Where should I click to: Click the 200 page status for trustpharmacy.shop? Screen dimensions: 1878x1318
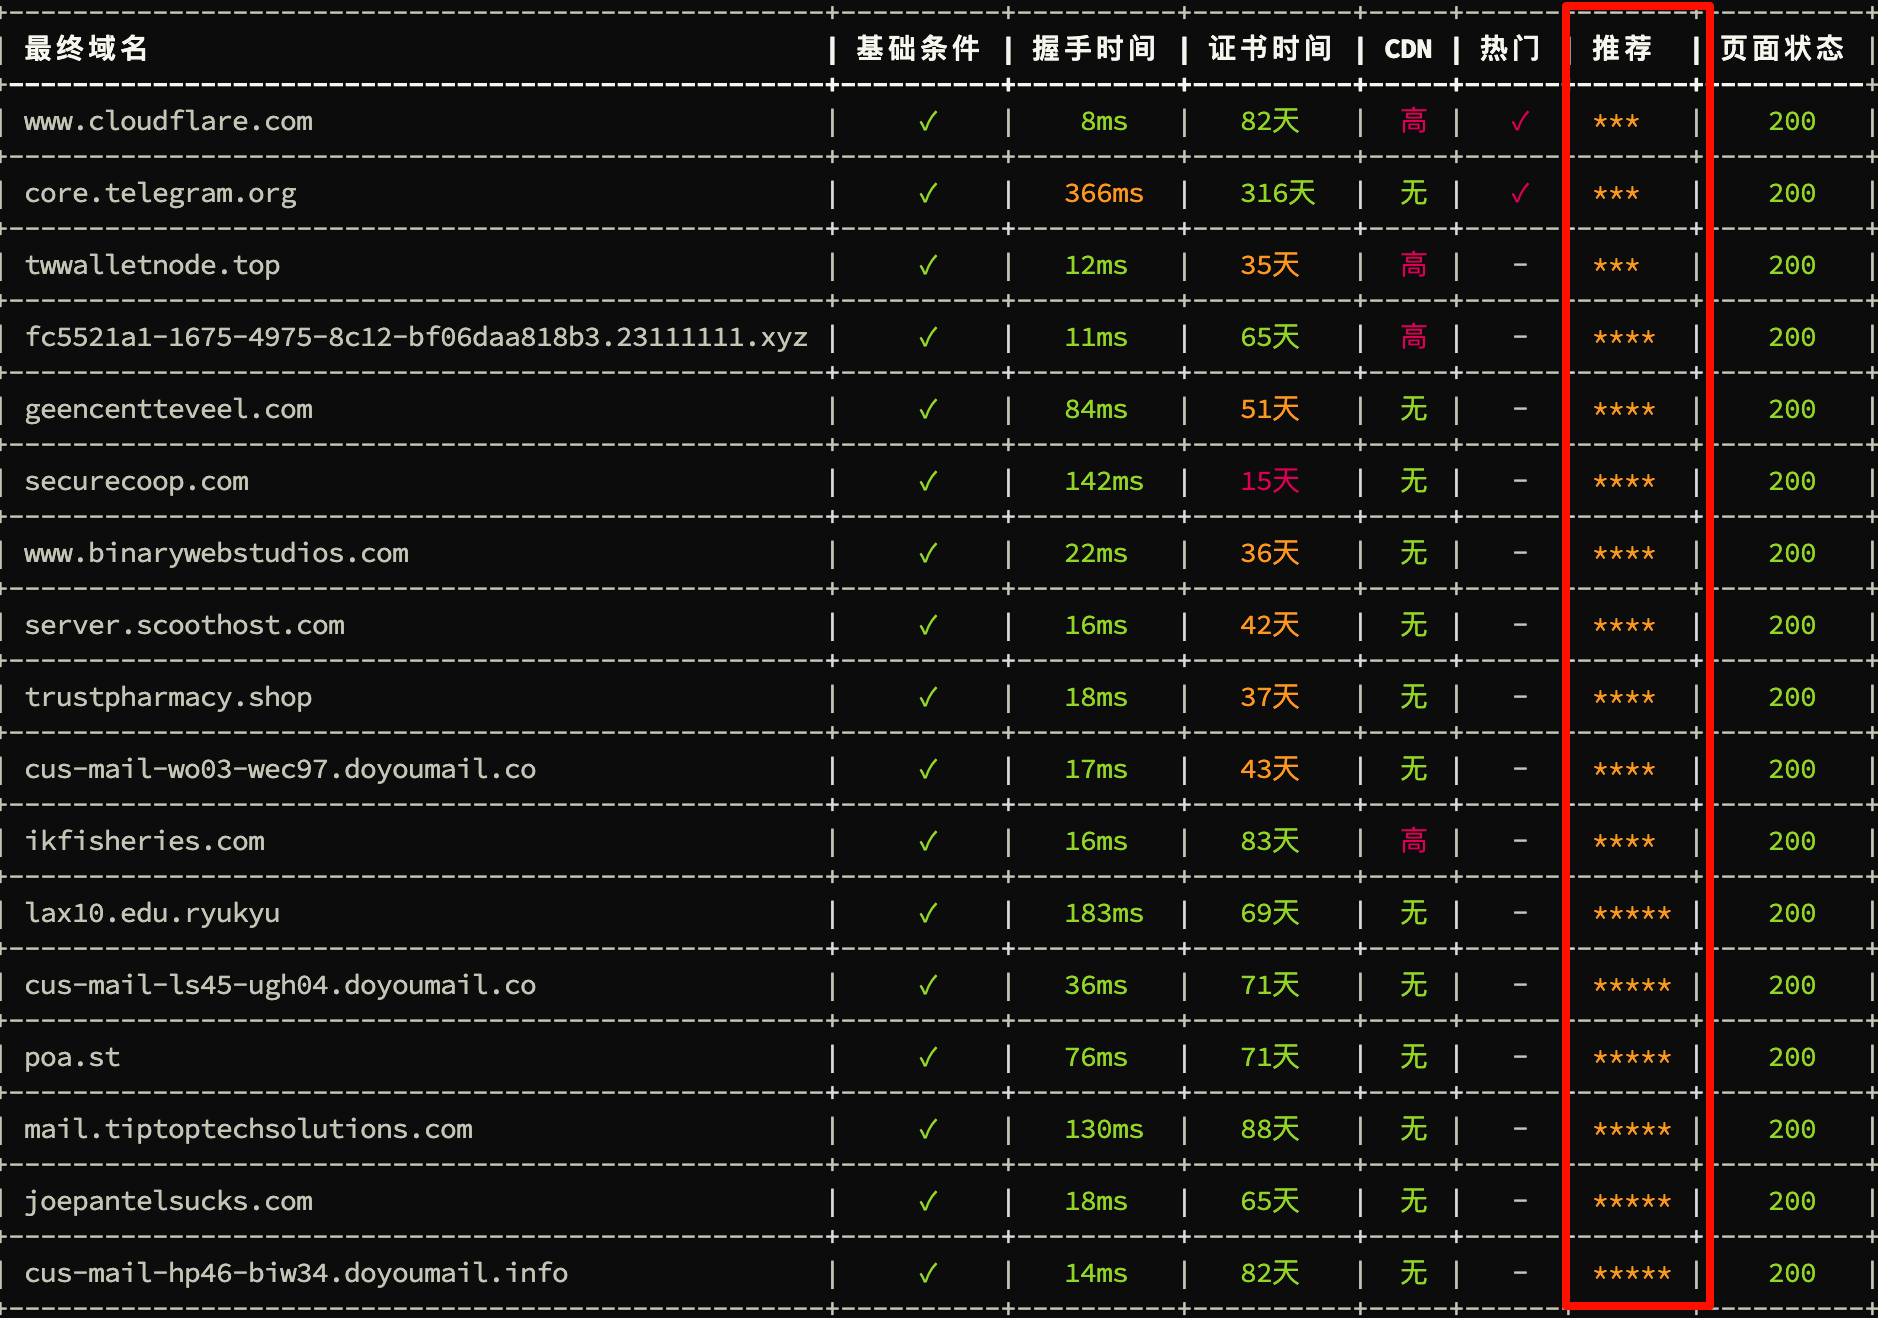1791,698
